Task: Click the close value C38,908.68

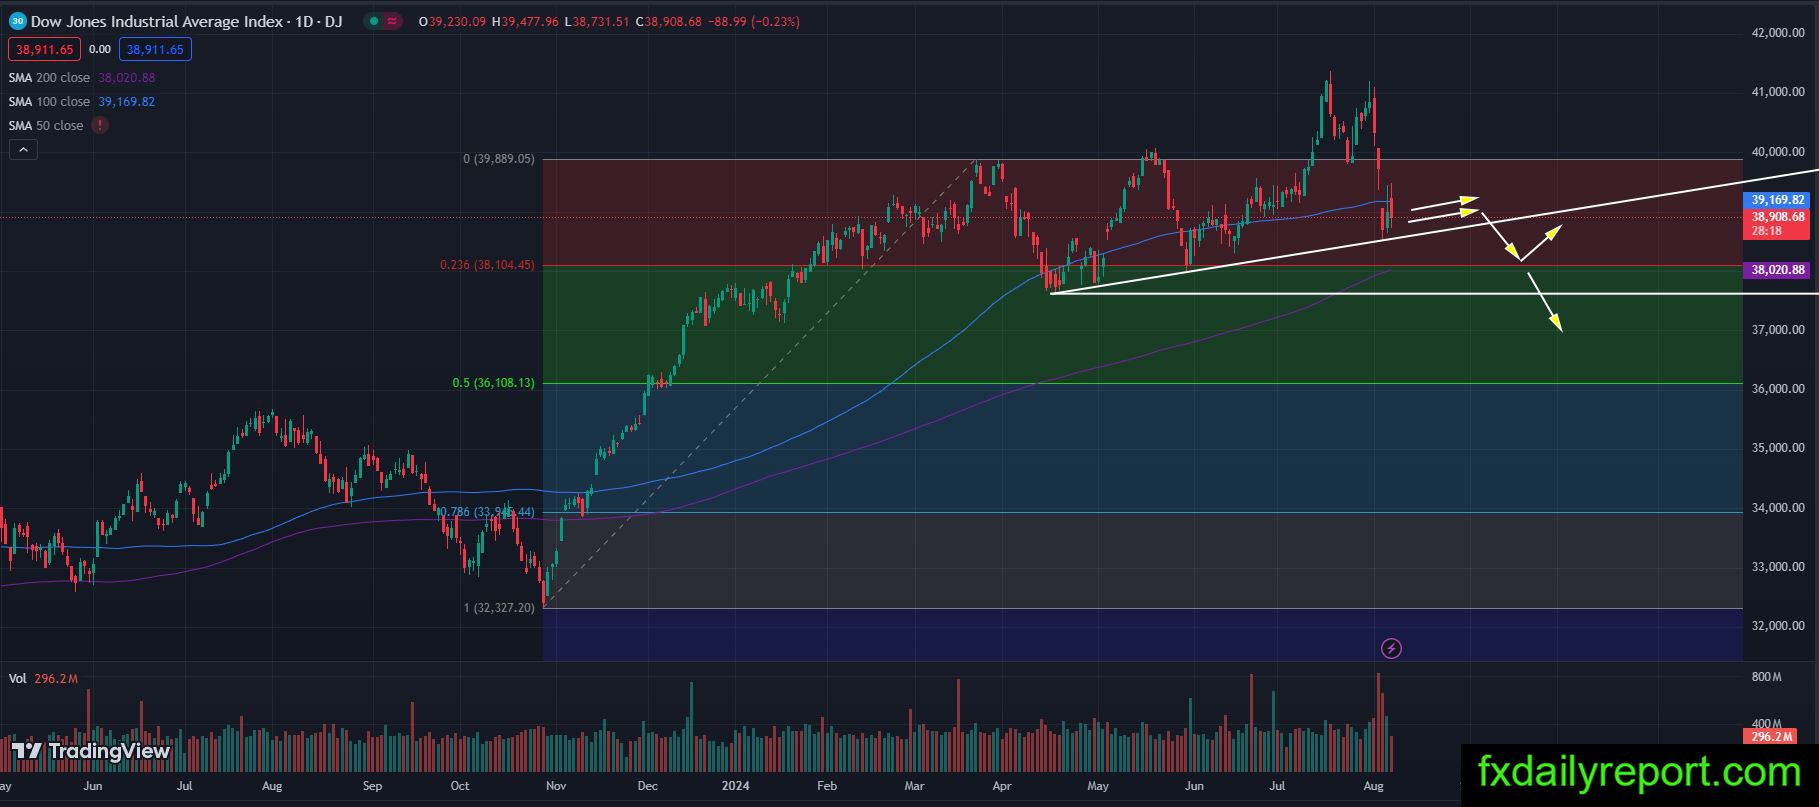Action: pyautogui.click(x=670, y=21)
